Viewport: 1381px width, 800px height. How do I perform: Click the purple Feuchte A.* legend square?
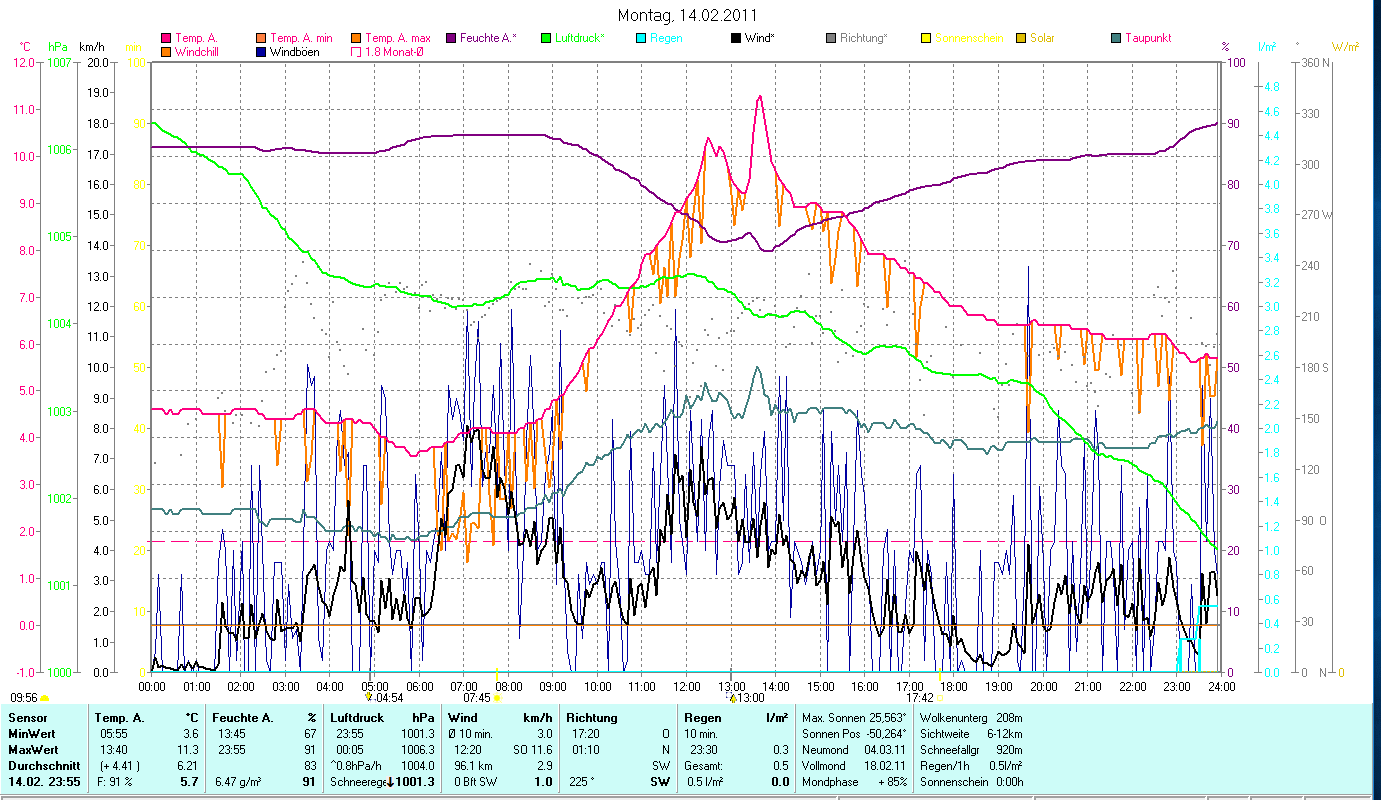coord(451,39)
